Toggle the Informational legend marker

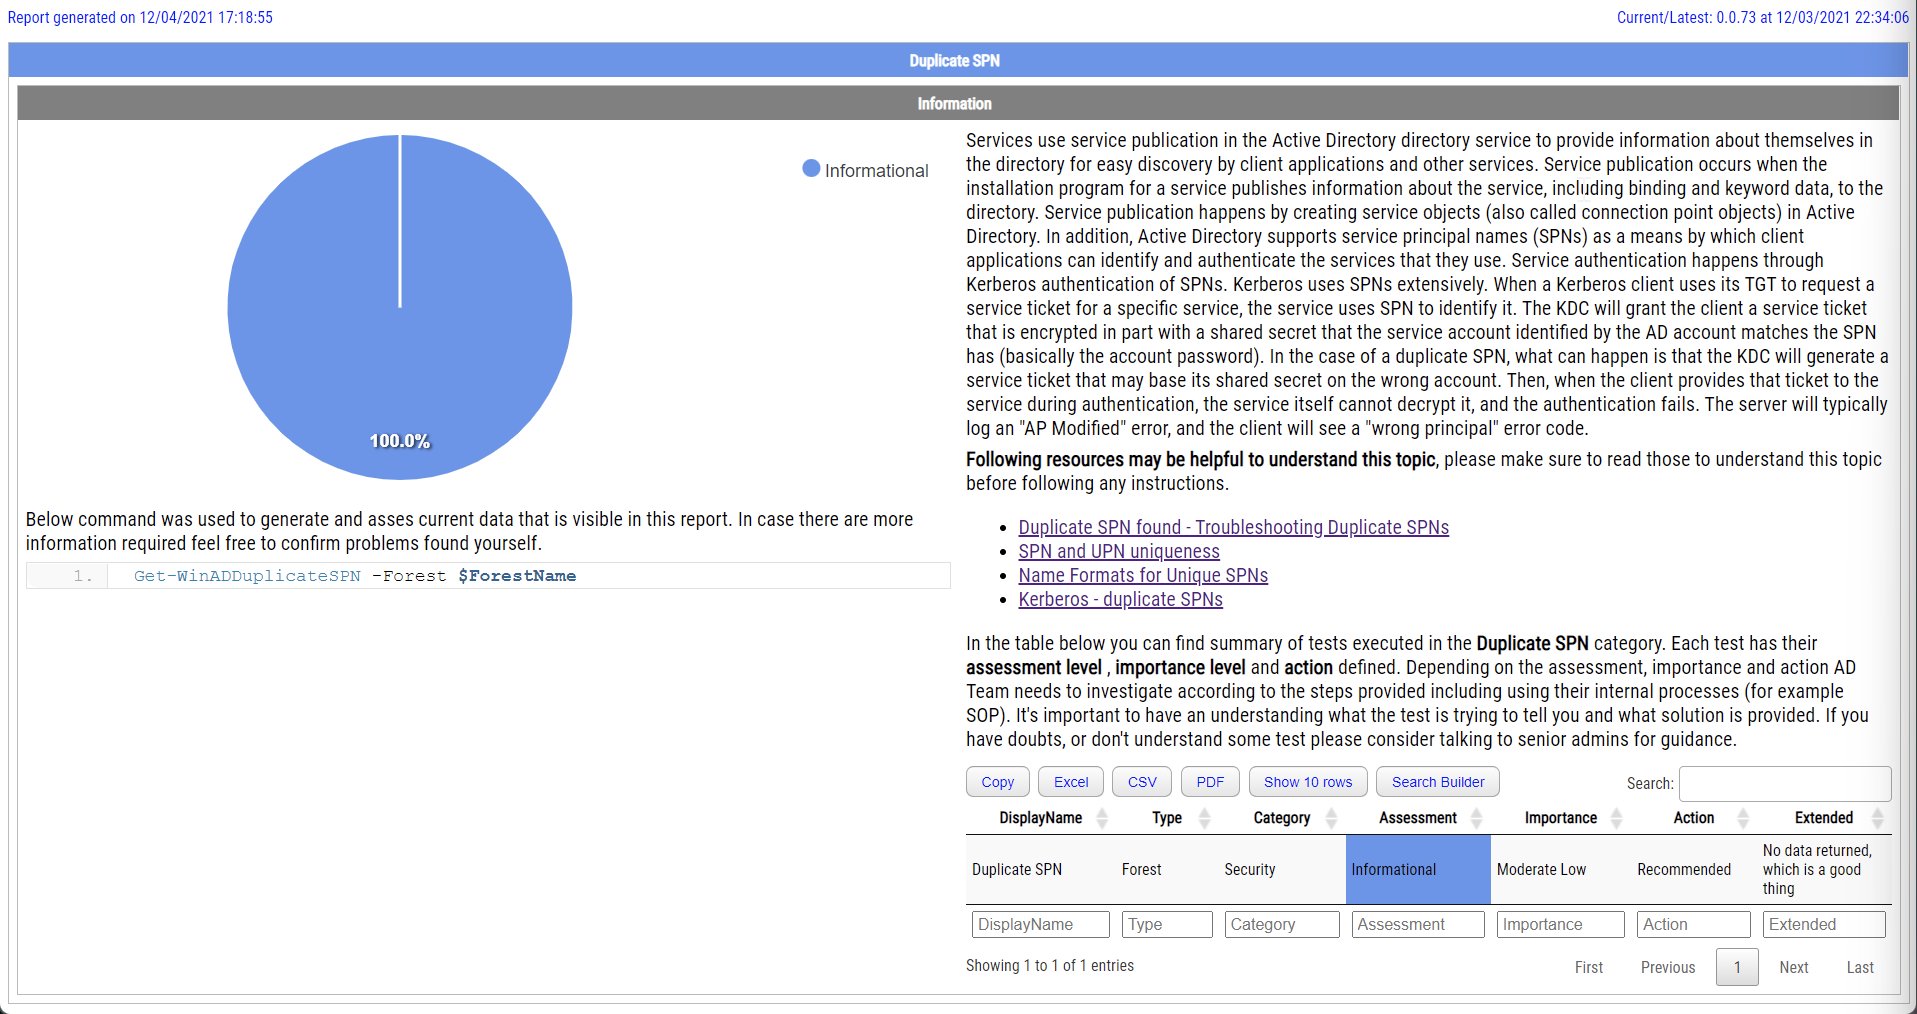click(811, 169)
